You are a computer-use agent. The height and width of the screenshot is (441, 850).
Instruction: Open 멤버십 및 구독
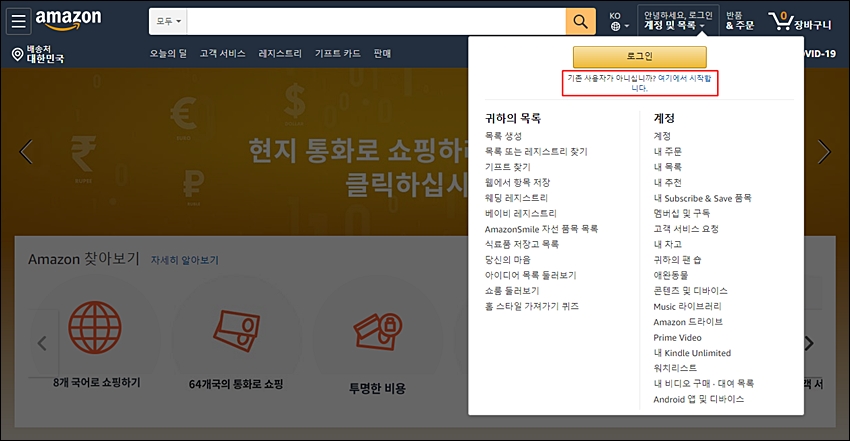pyautogui.click(x=681, y=213)
